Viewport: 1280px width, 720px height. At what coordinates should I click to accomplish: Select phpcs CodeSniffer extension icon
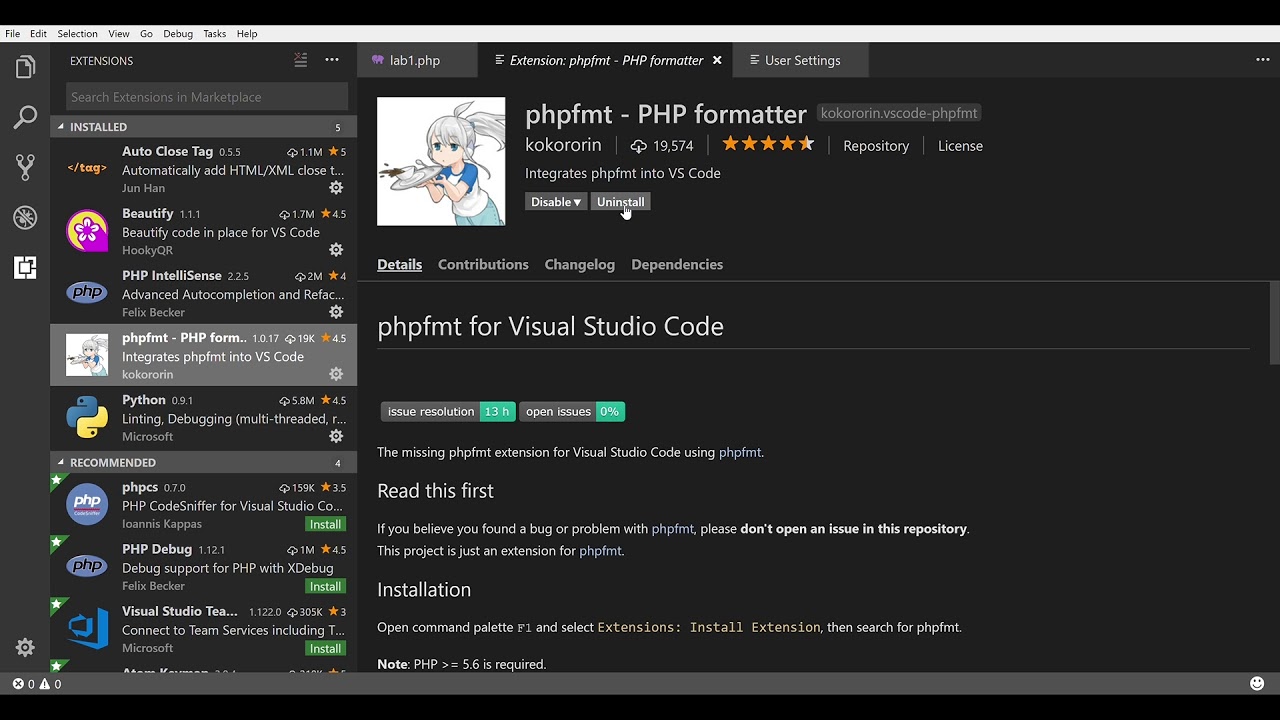click(87, 504)
